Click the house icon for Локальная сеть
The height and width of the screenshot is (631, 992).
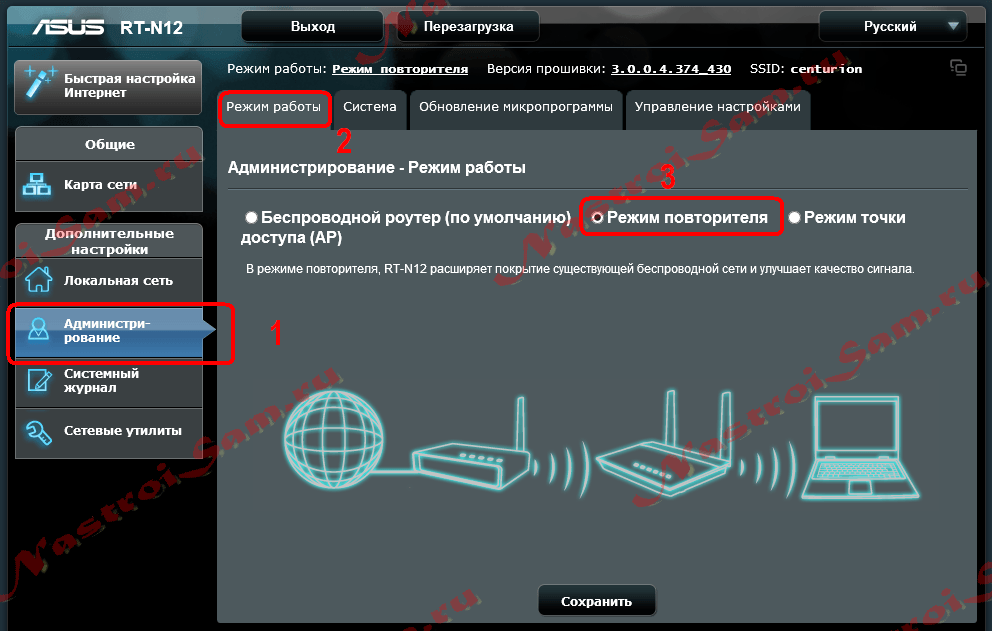point(38,281)
